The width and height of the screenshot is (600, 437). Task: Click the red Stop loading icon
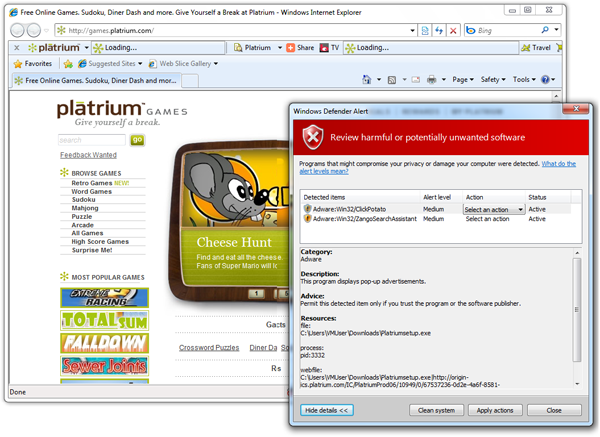(x=453, y=30)
